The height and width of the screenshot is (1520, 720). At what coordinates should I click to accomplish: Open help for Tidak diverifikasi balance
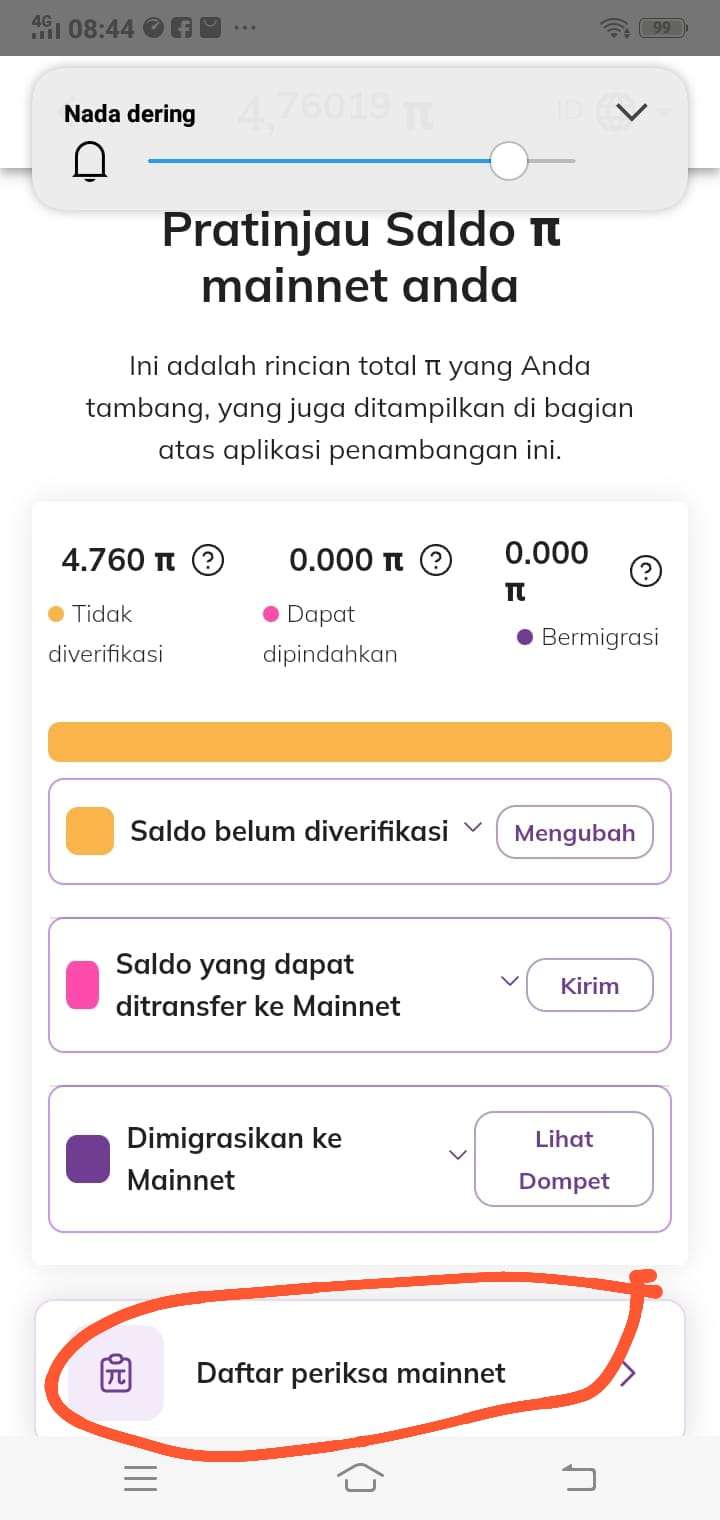tap(207, 560)
